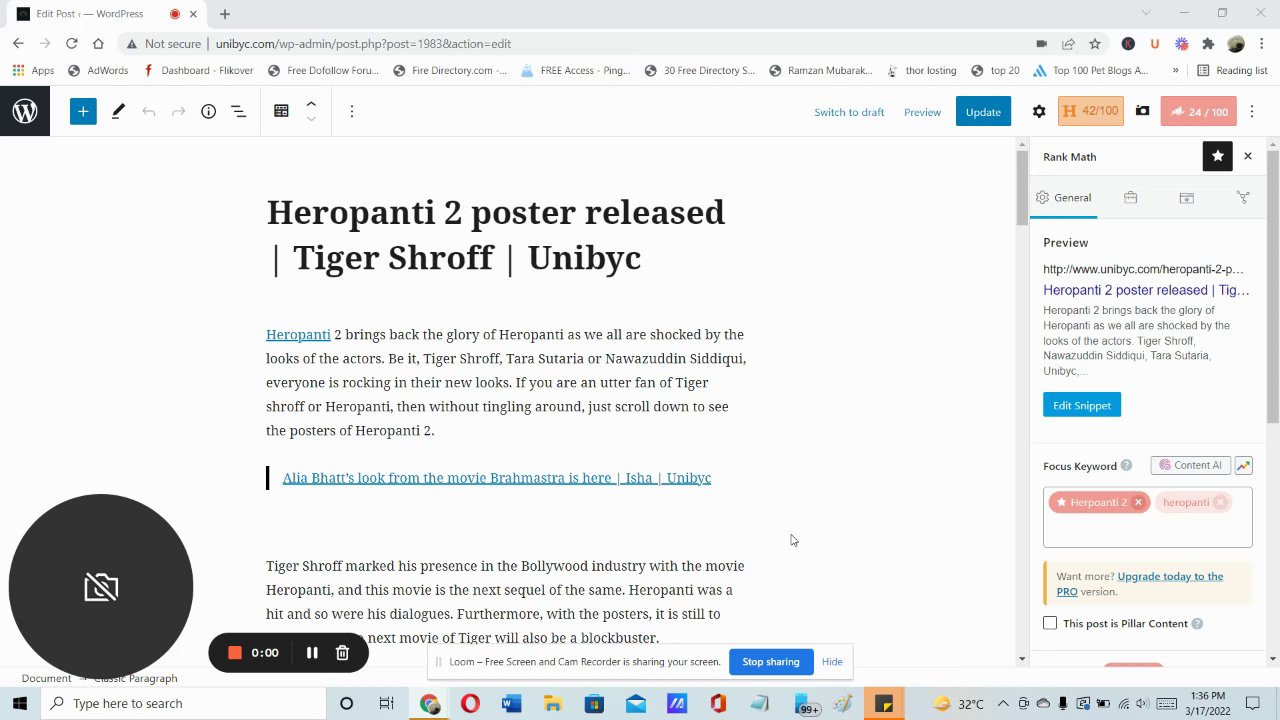This screenshot has height=720, width=1280.
Task: Delete the Loom recording with trash
Action: coord(342,653)
